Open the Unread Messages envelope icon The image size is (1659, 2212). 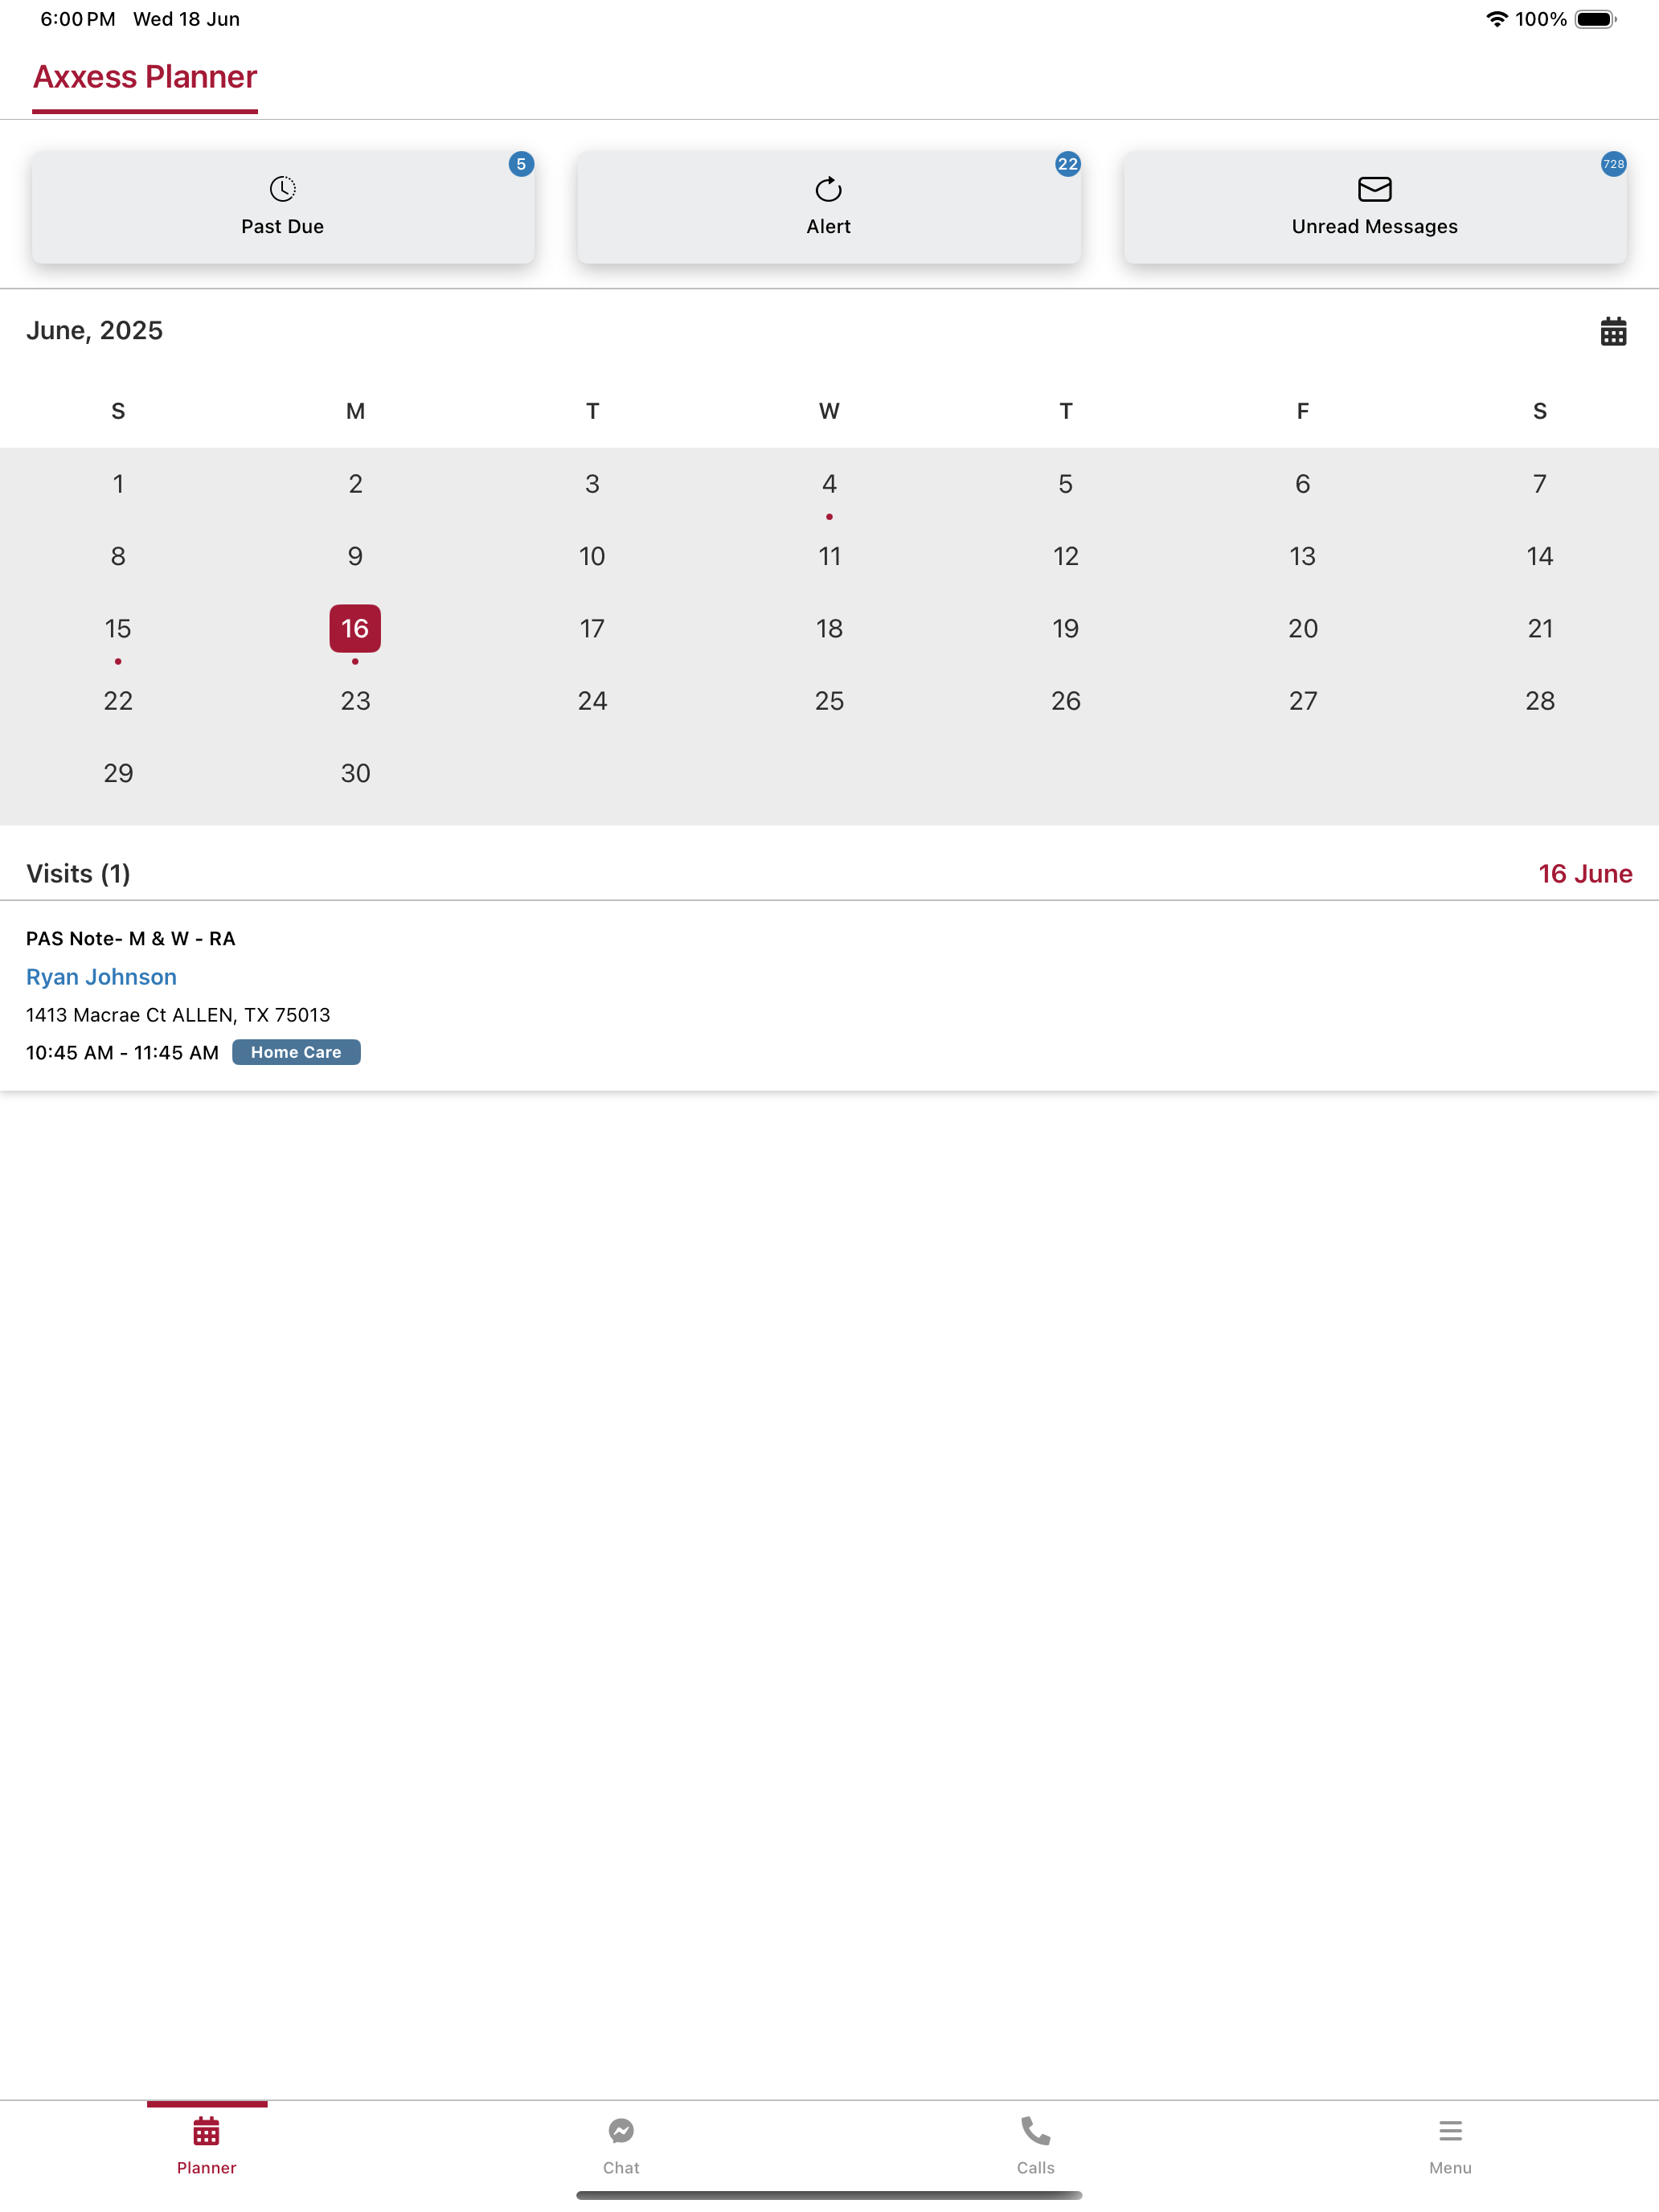(1375, 188)
